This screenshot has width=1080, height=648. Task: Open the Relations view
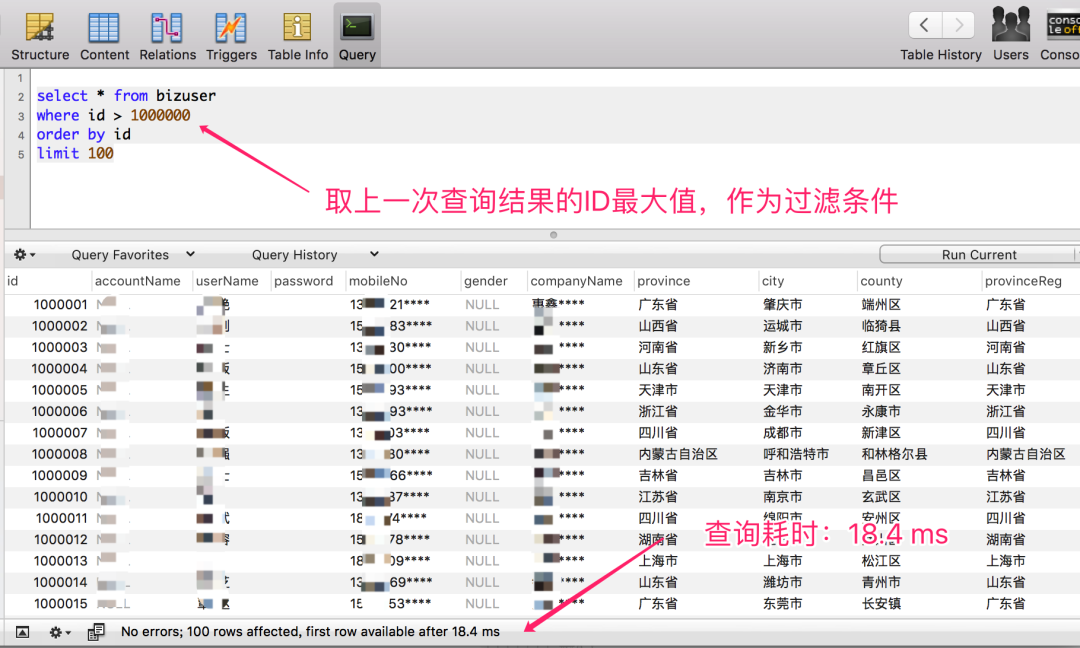pos(167,36)
